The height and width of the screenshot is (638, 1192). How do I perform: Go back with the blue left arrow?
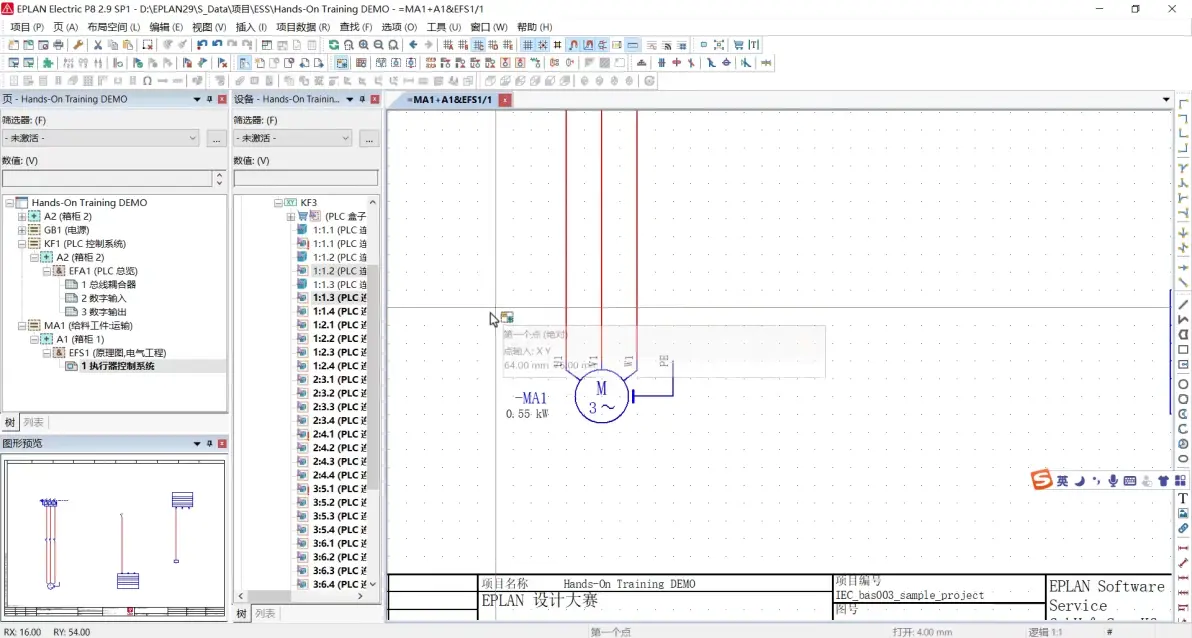[x=414, y=45]
